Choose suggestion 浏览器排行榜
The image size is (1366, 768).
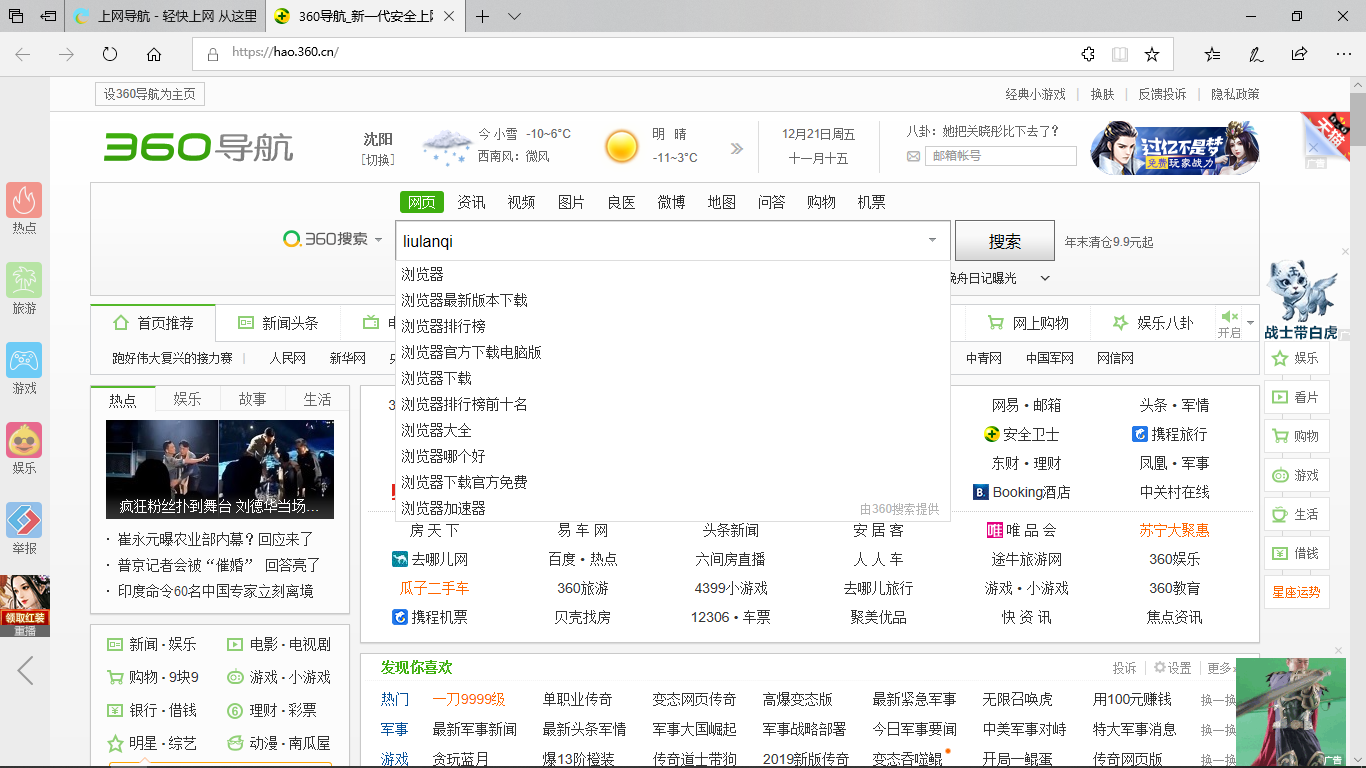pos(672,326)
